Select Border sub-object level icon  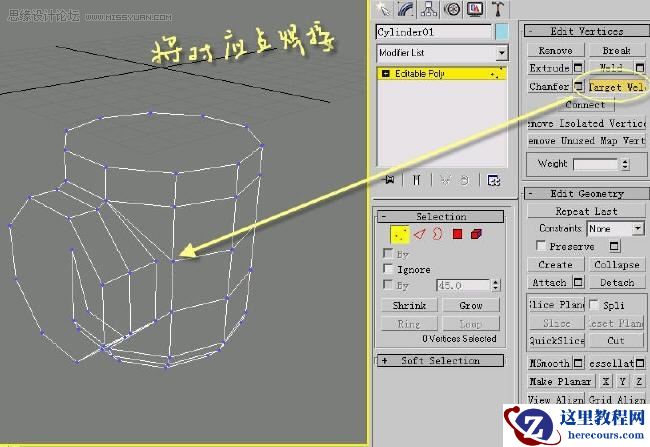click(x=437, y=234)
